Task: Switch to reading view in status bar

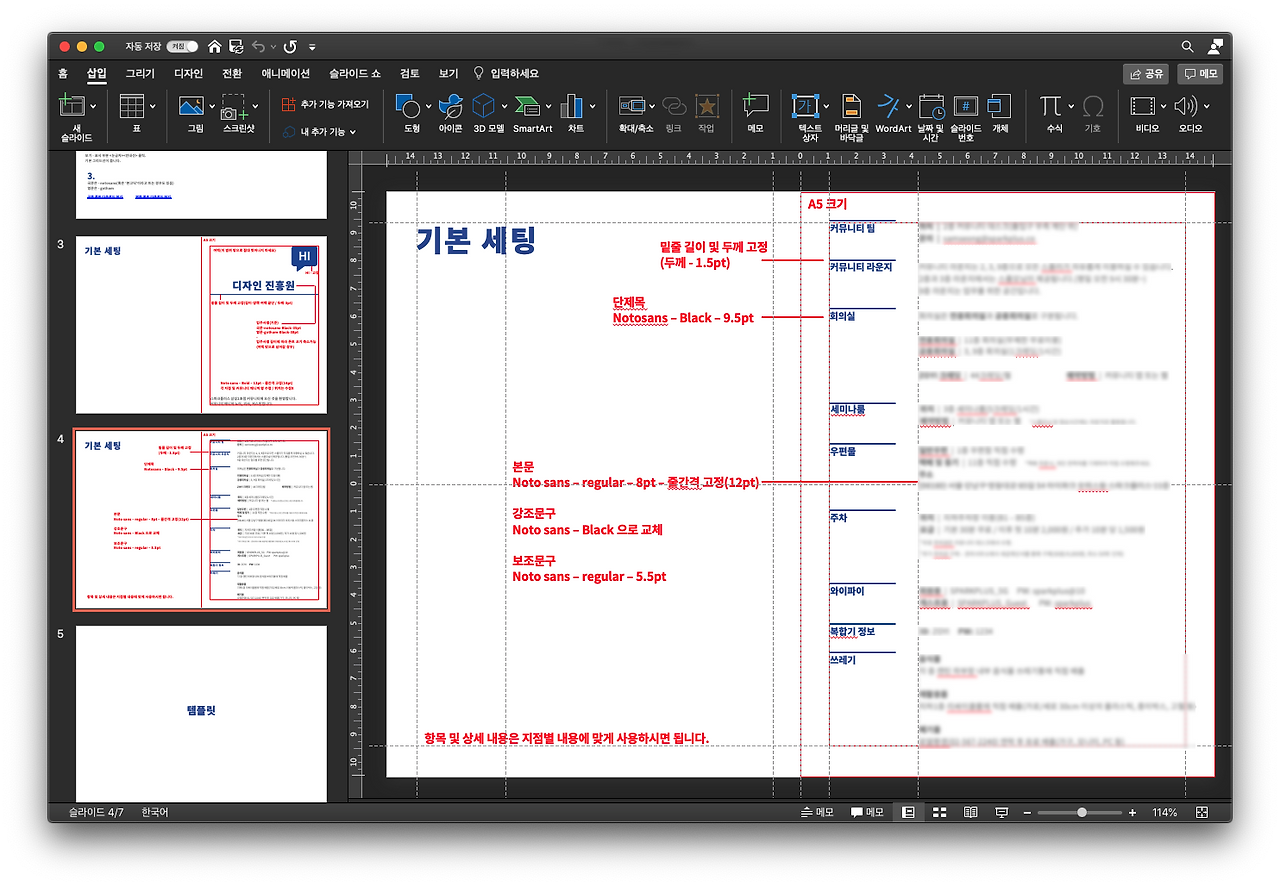Action: click(x=970, y=812)
